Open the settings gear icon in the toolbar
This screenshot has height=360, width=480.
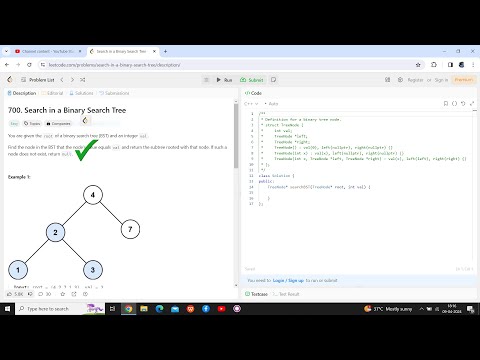[x=400, y=80]
